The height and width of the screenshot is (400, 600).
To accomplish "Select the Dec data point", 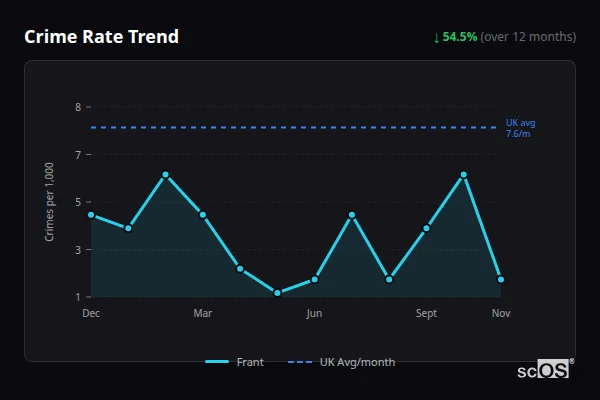I will tap(91, 215).
